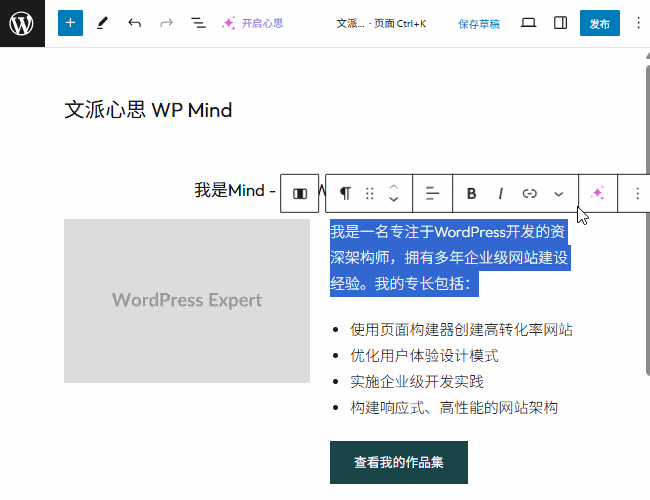Image resolution: width=650 pixels, height=500 pixels.
Task: Select the WordPress Expert placeholder image
Action: (187, 301)
